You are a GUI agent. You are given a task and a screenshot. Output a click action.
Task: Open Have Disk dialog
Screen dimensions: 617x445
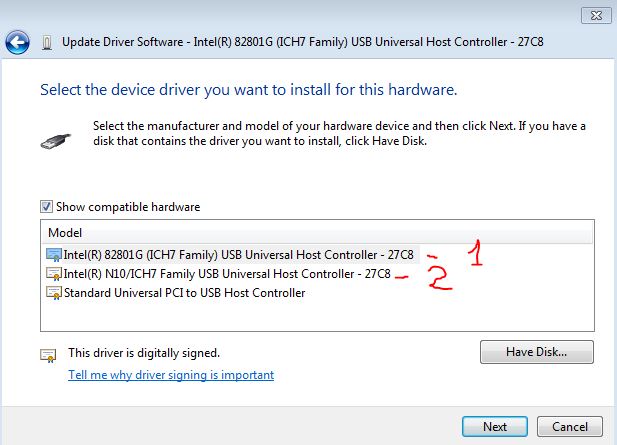[x=537, y=352]
